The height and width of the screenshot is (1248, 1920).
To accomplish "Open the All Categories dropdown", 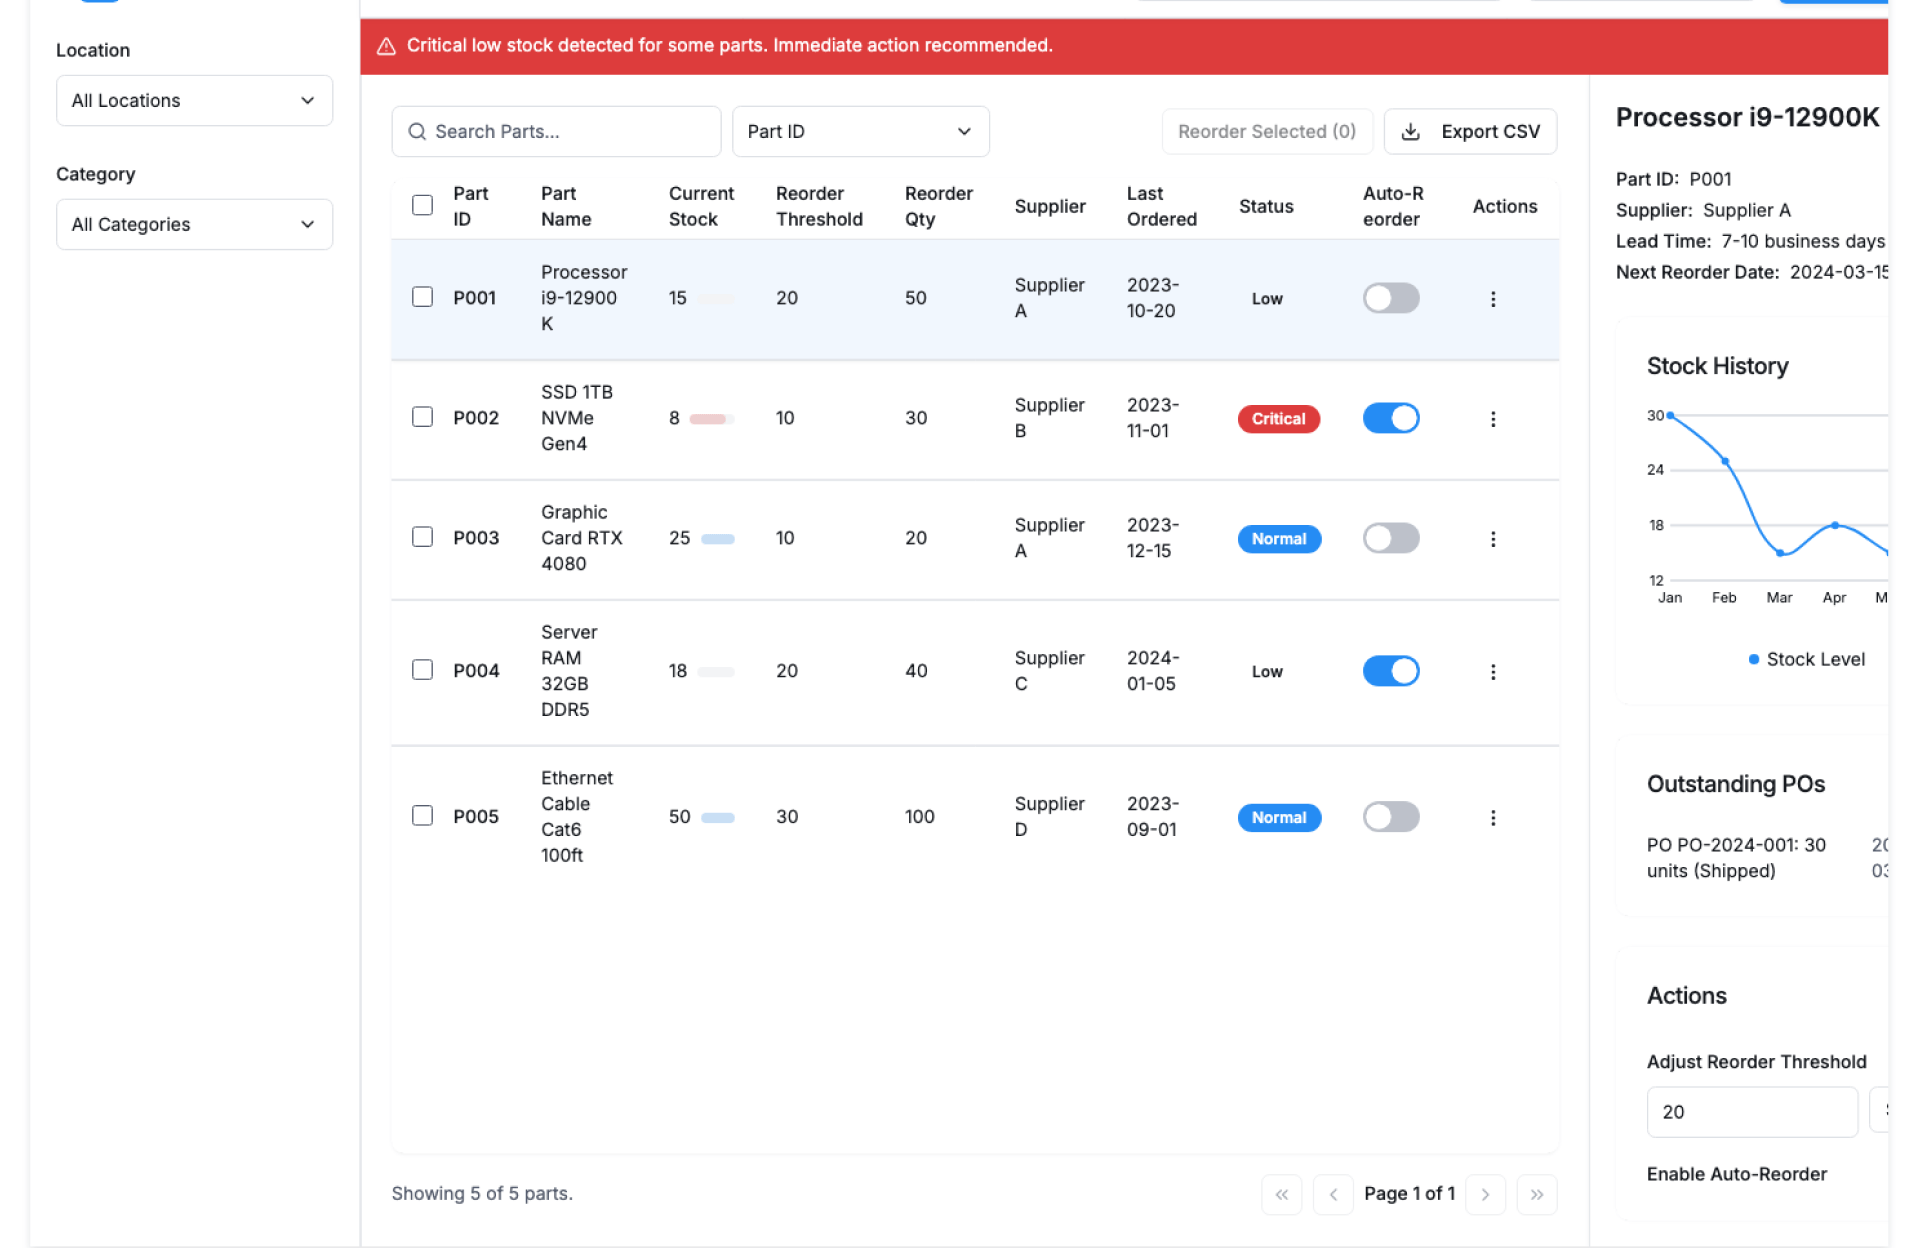I will click(194, 225).
